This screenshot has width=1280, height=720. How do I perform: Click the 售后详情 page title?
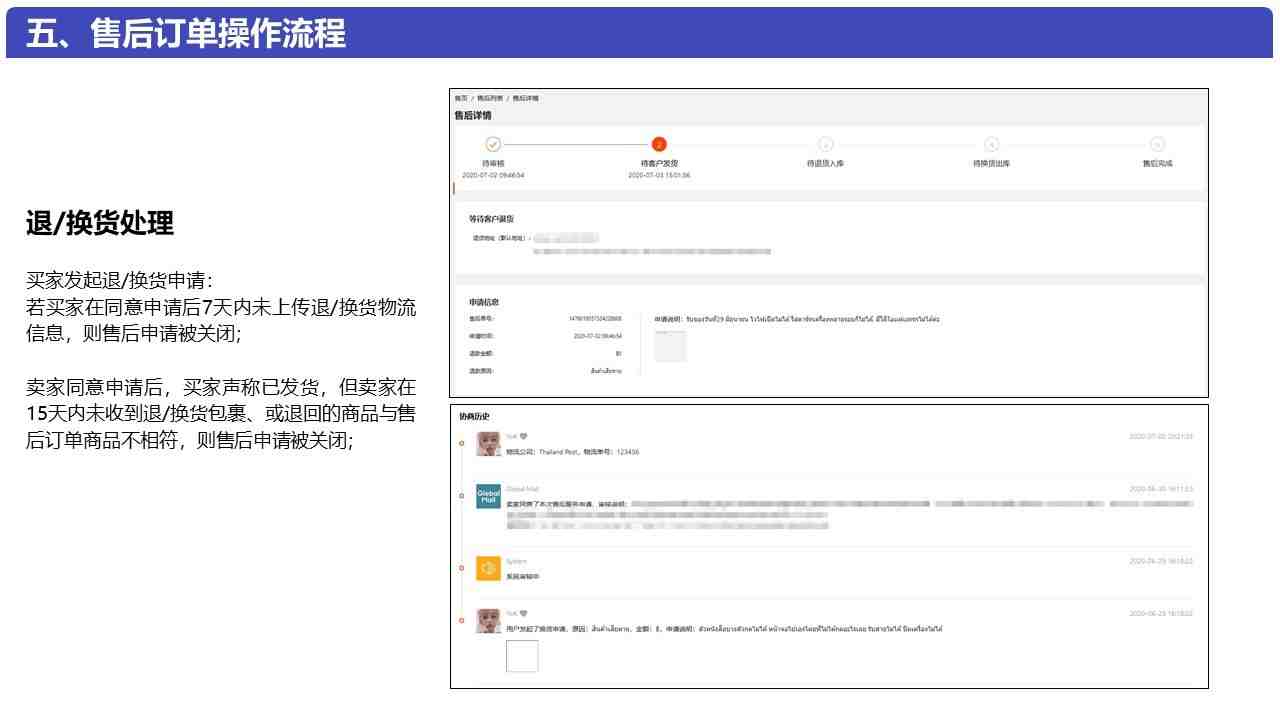(473, 115)
